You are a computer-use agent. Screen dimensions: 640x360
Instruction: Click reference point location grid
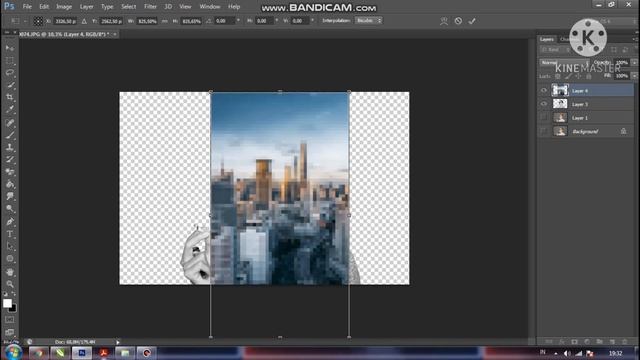coord(38,21)
